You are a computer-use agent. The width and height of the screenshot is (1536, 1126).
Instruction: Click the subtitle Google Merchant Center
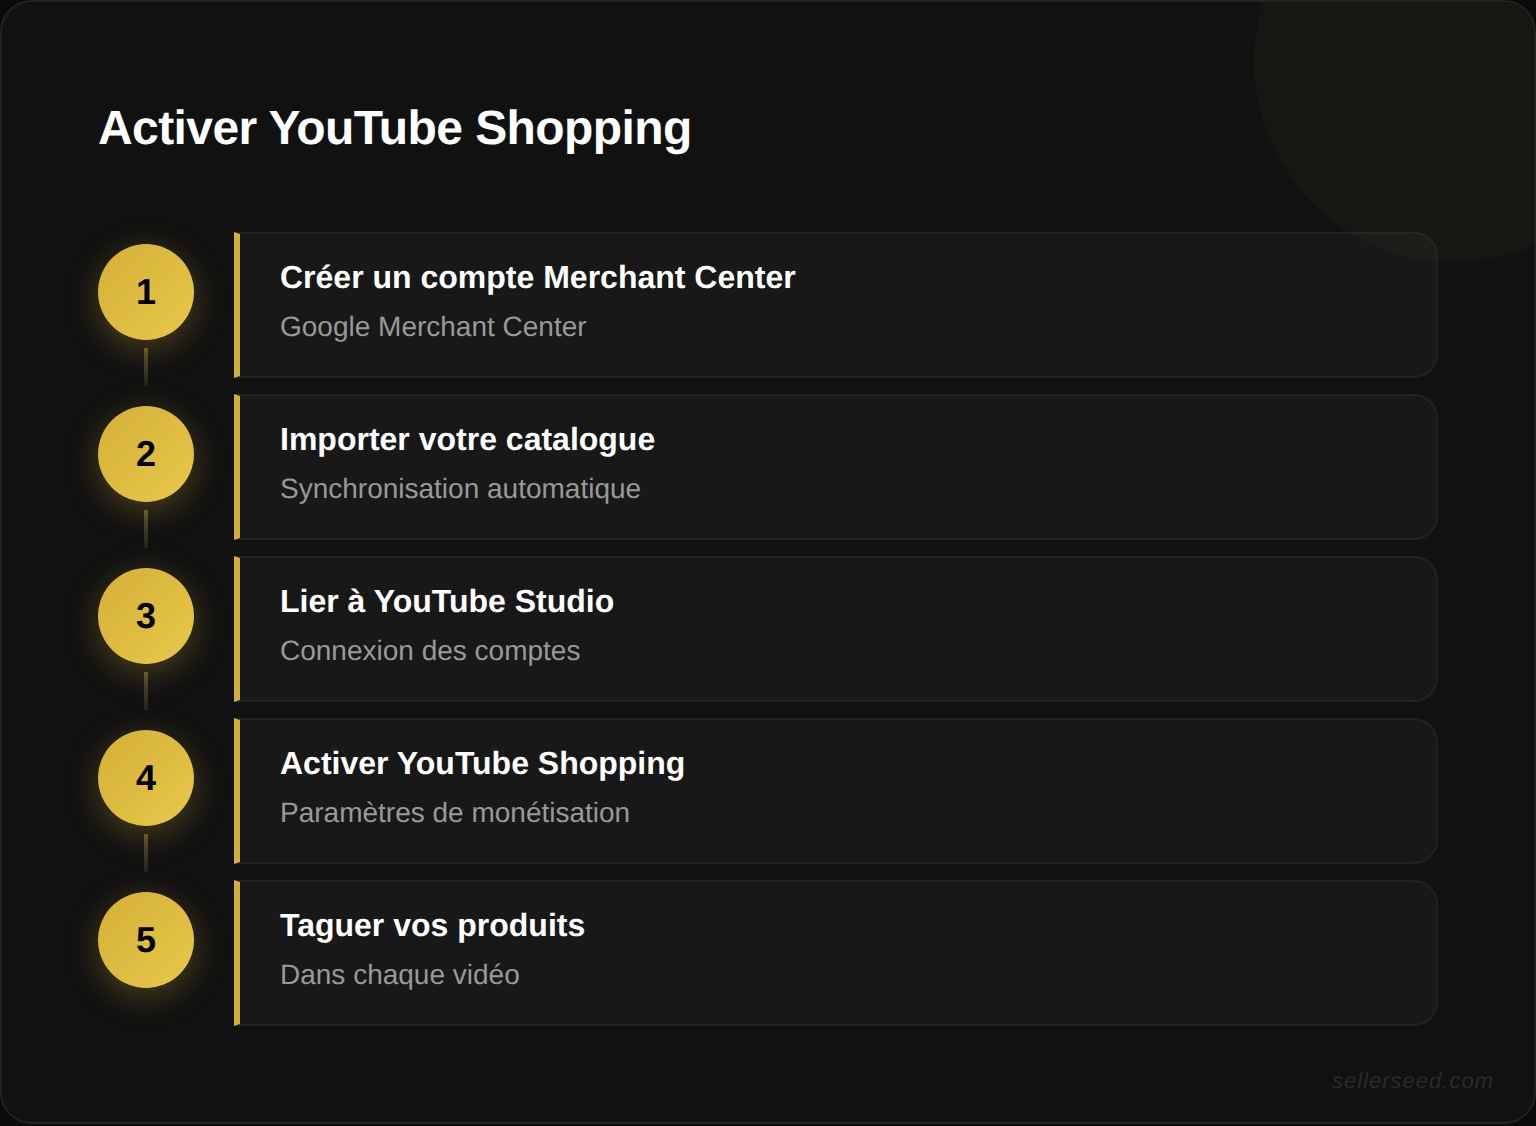[433, 327]
